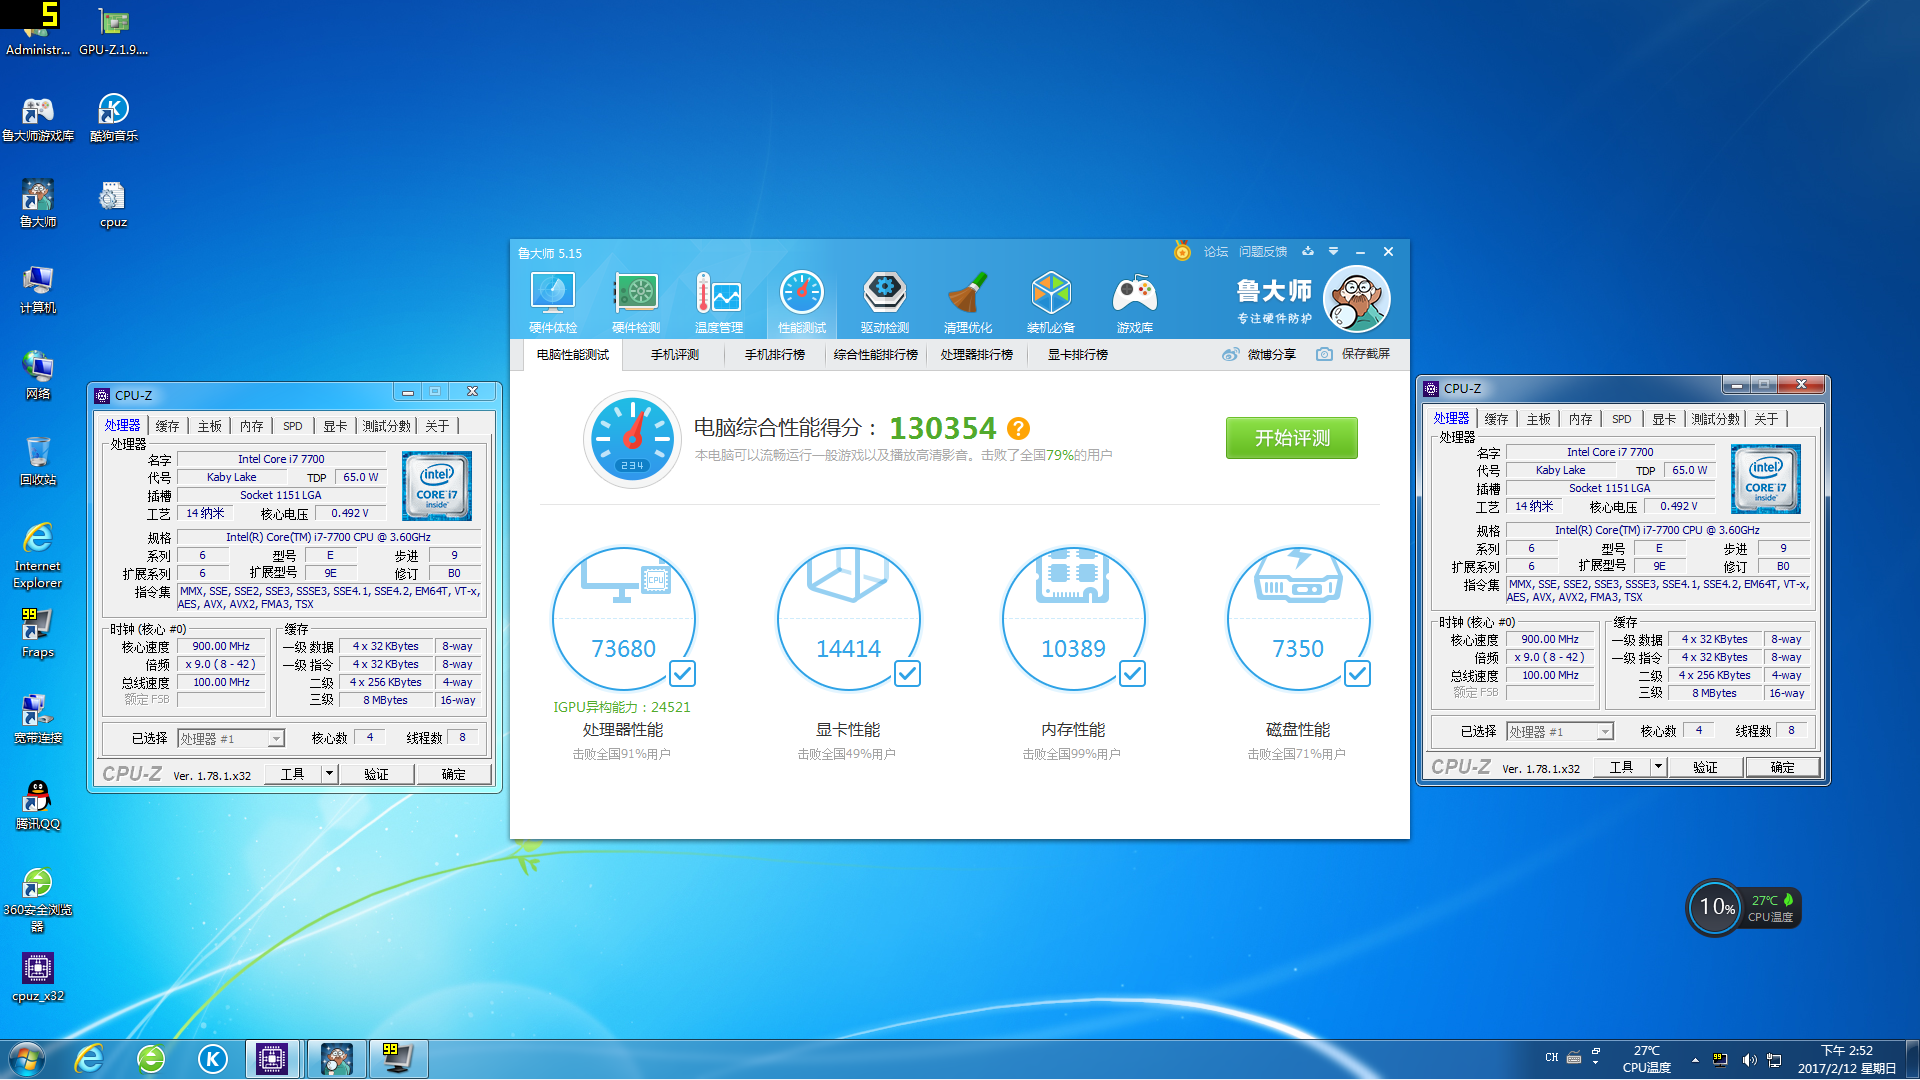Click the taskbar clock

click(1847, 1059)
